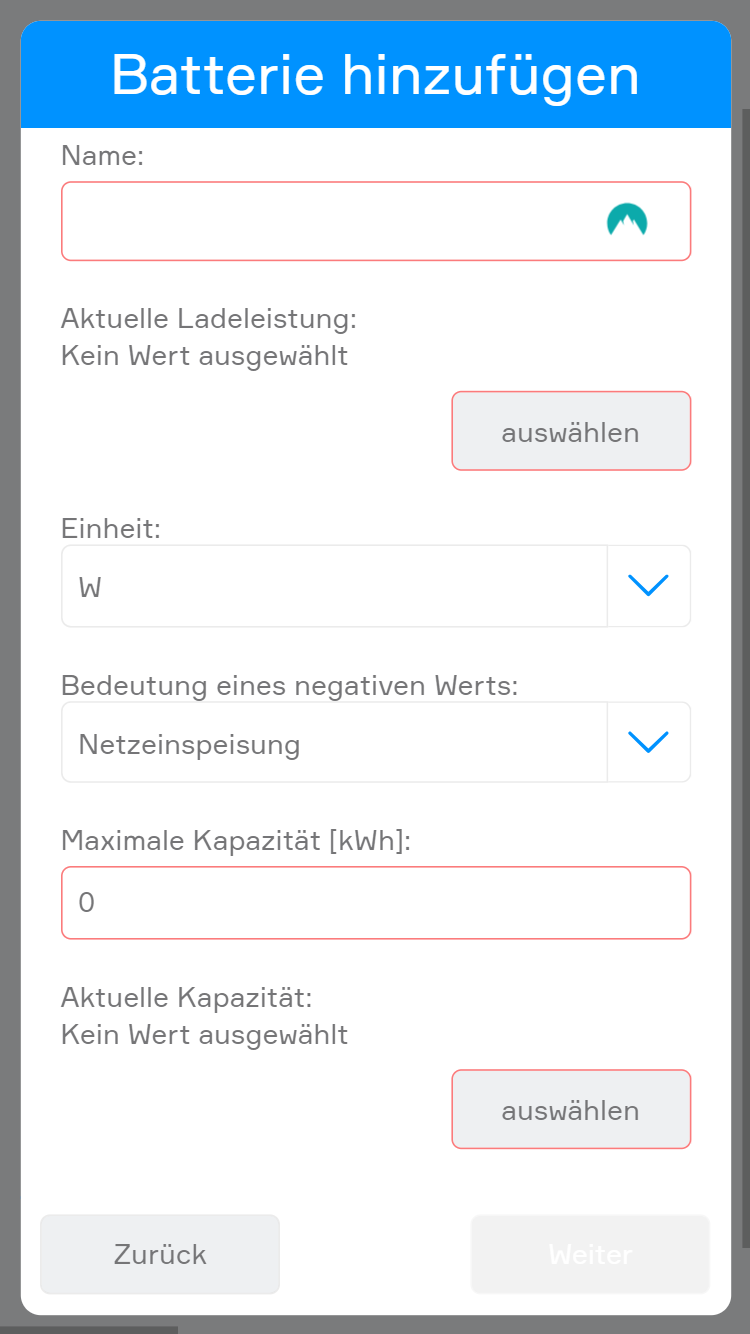Click Kein Wert ausgewählt under Ladeleistung
The height and width of the screenshot is (1334, 750).
pos(205,355)
